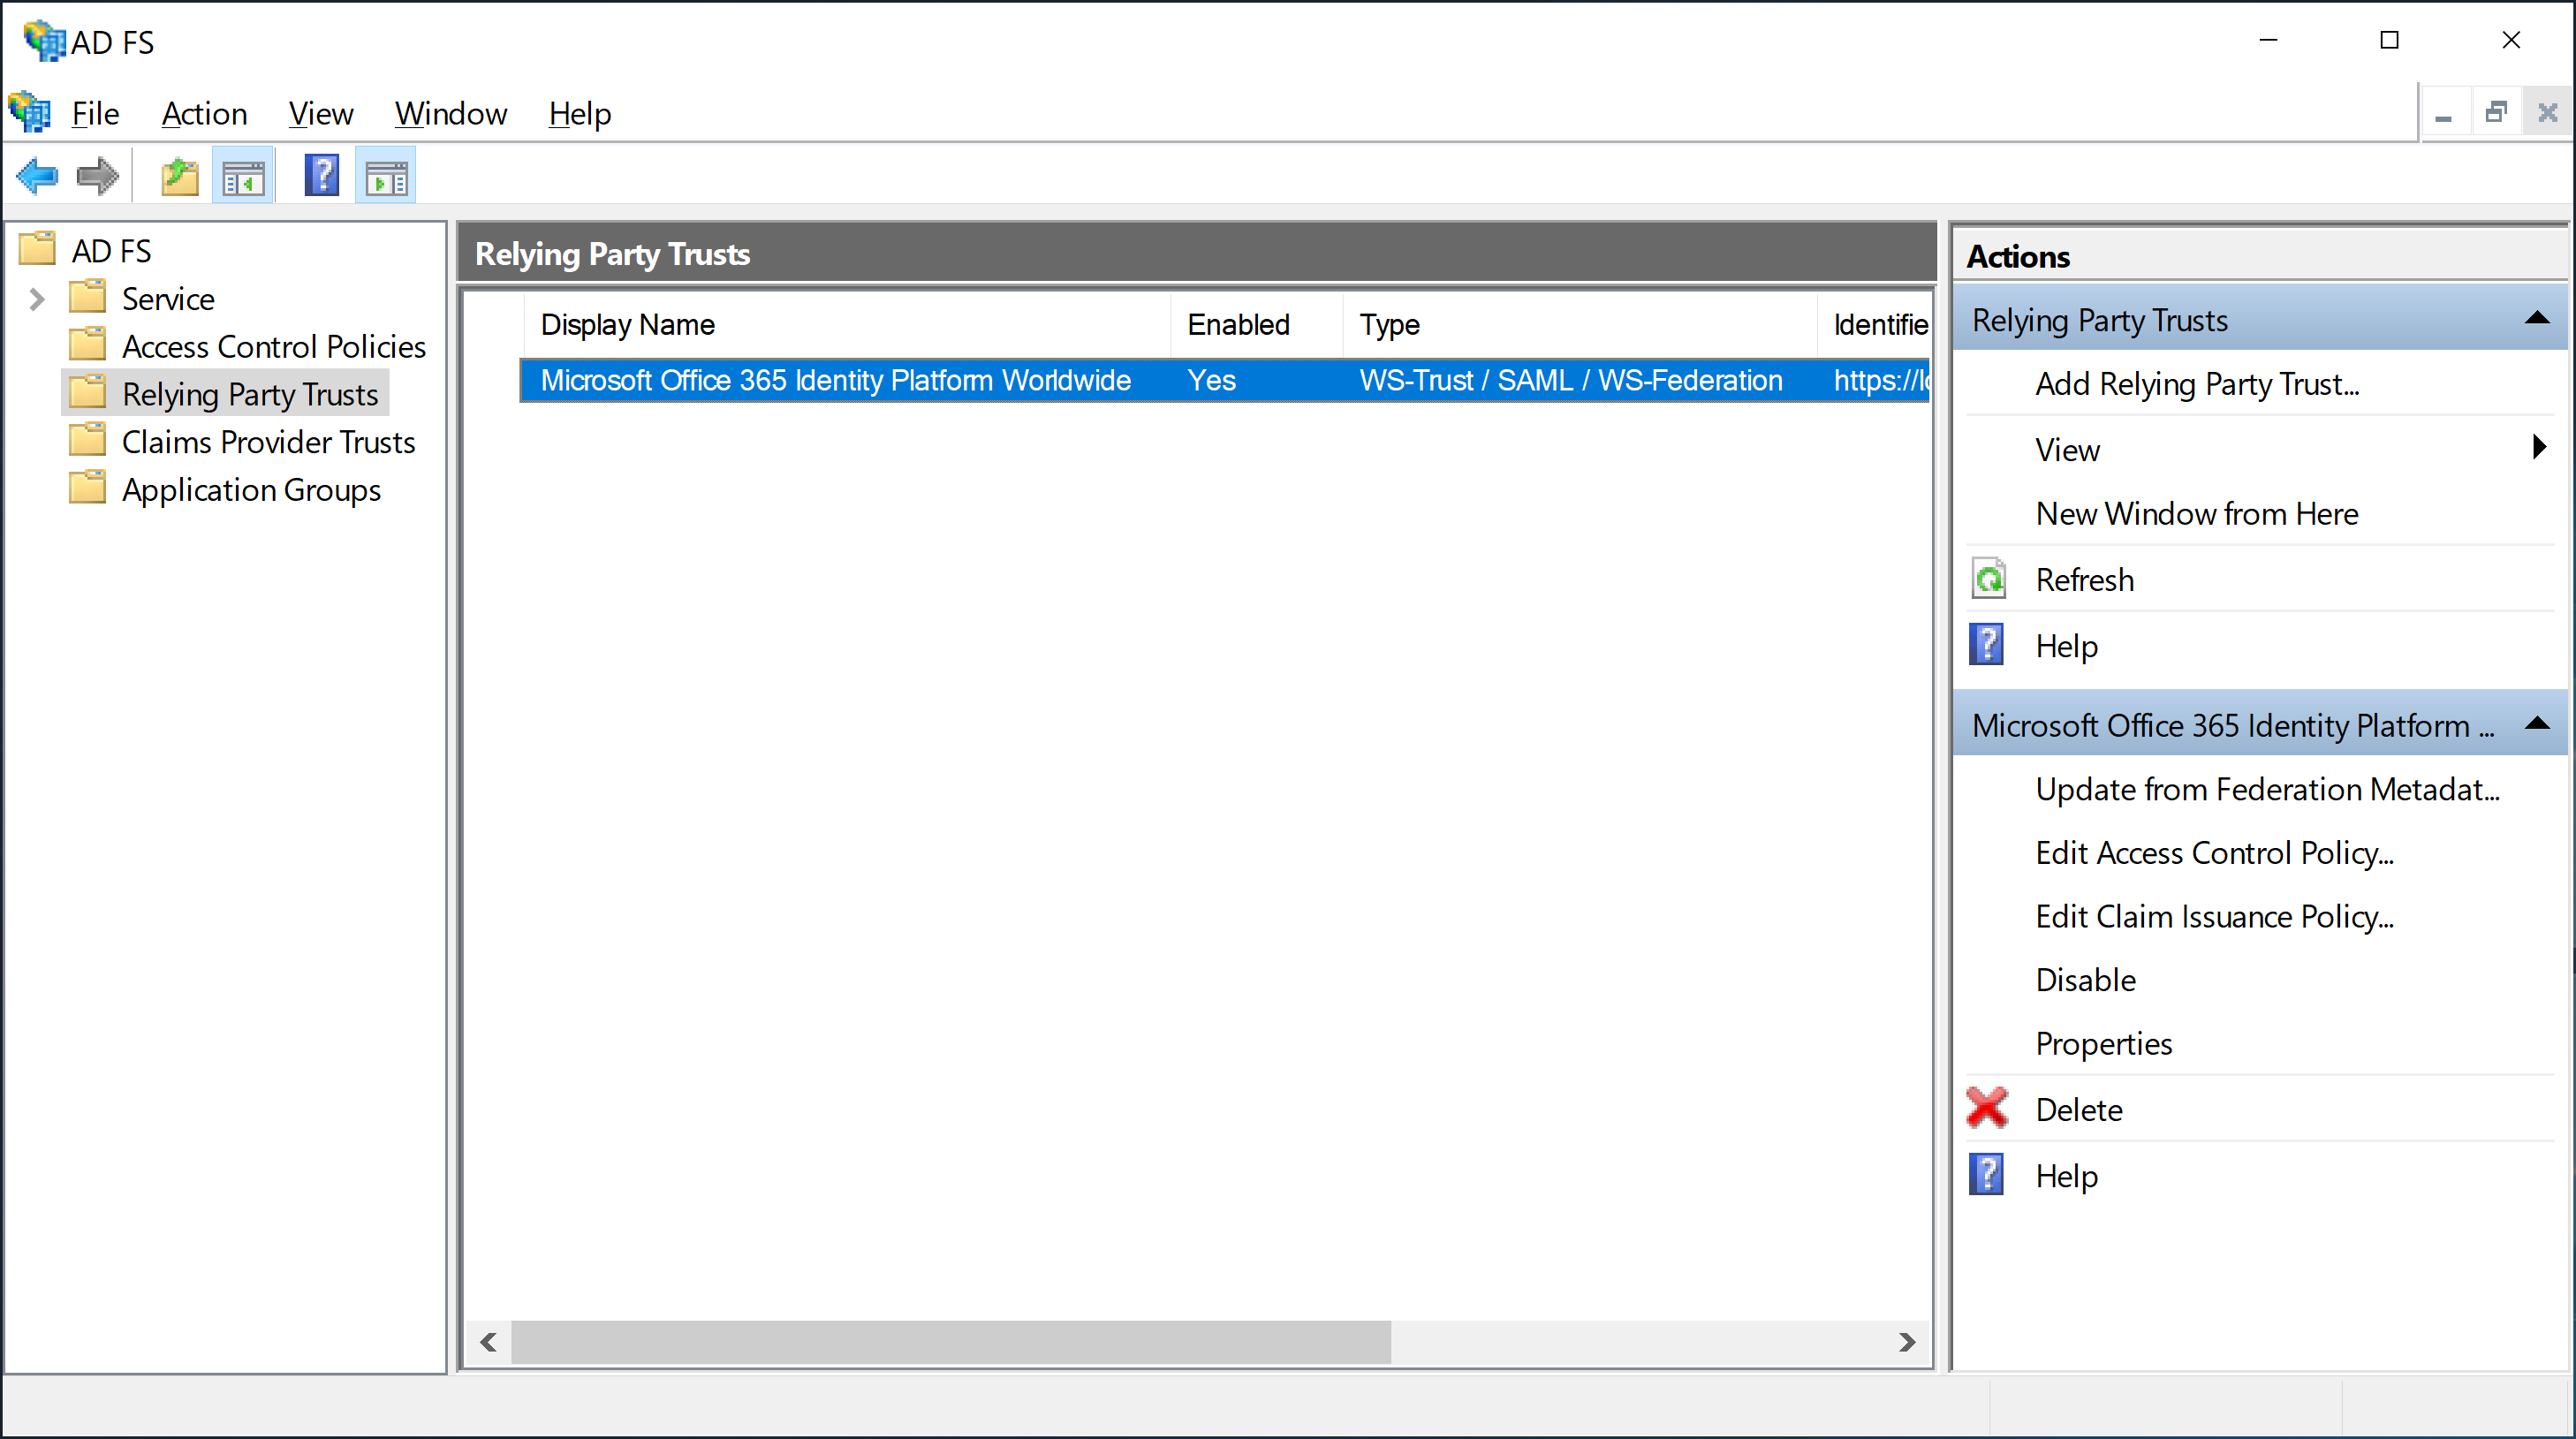Image resolution: width=2576 pixels, height=1439 pixels.
Task: Click the horizontal scrollbar right arrow
Action: pyautogui.click(x=1906, y=1342)
